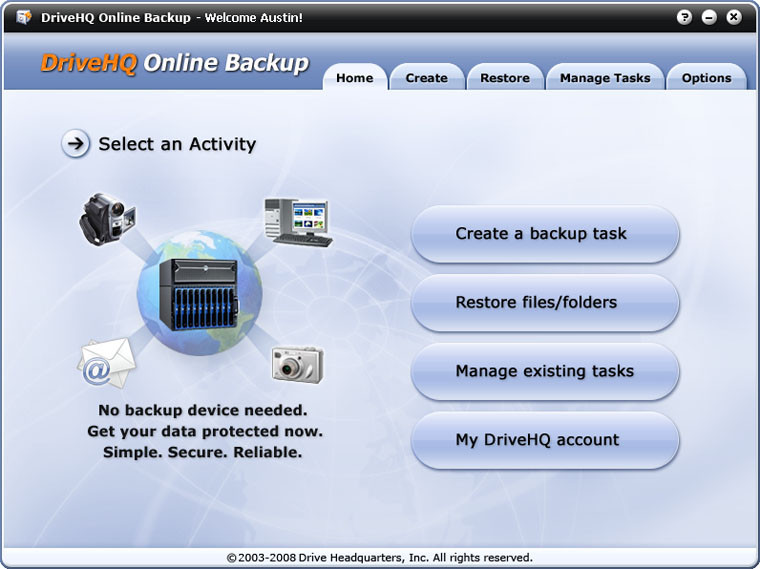Click the 'Select an Activity' heading
Screen dimensions: 760x569
point(177,144)
